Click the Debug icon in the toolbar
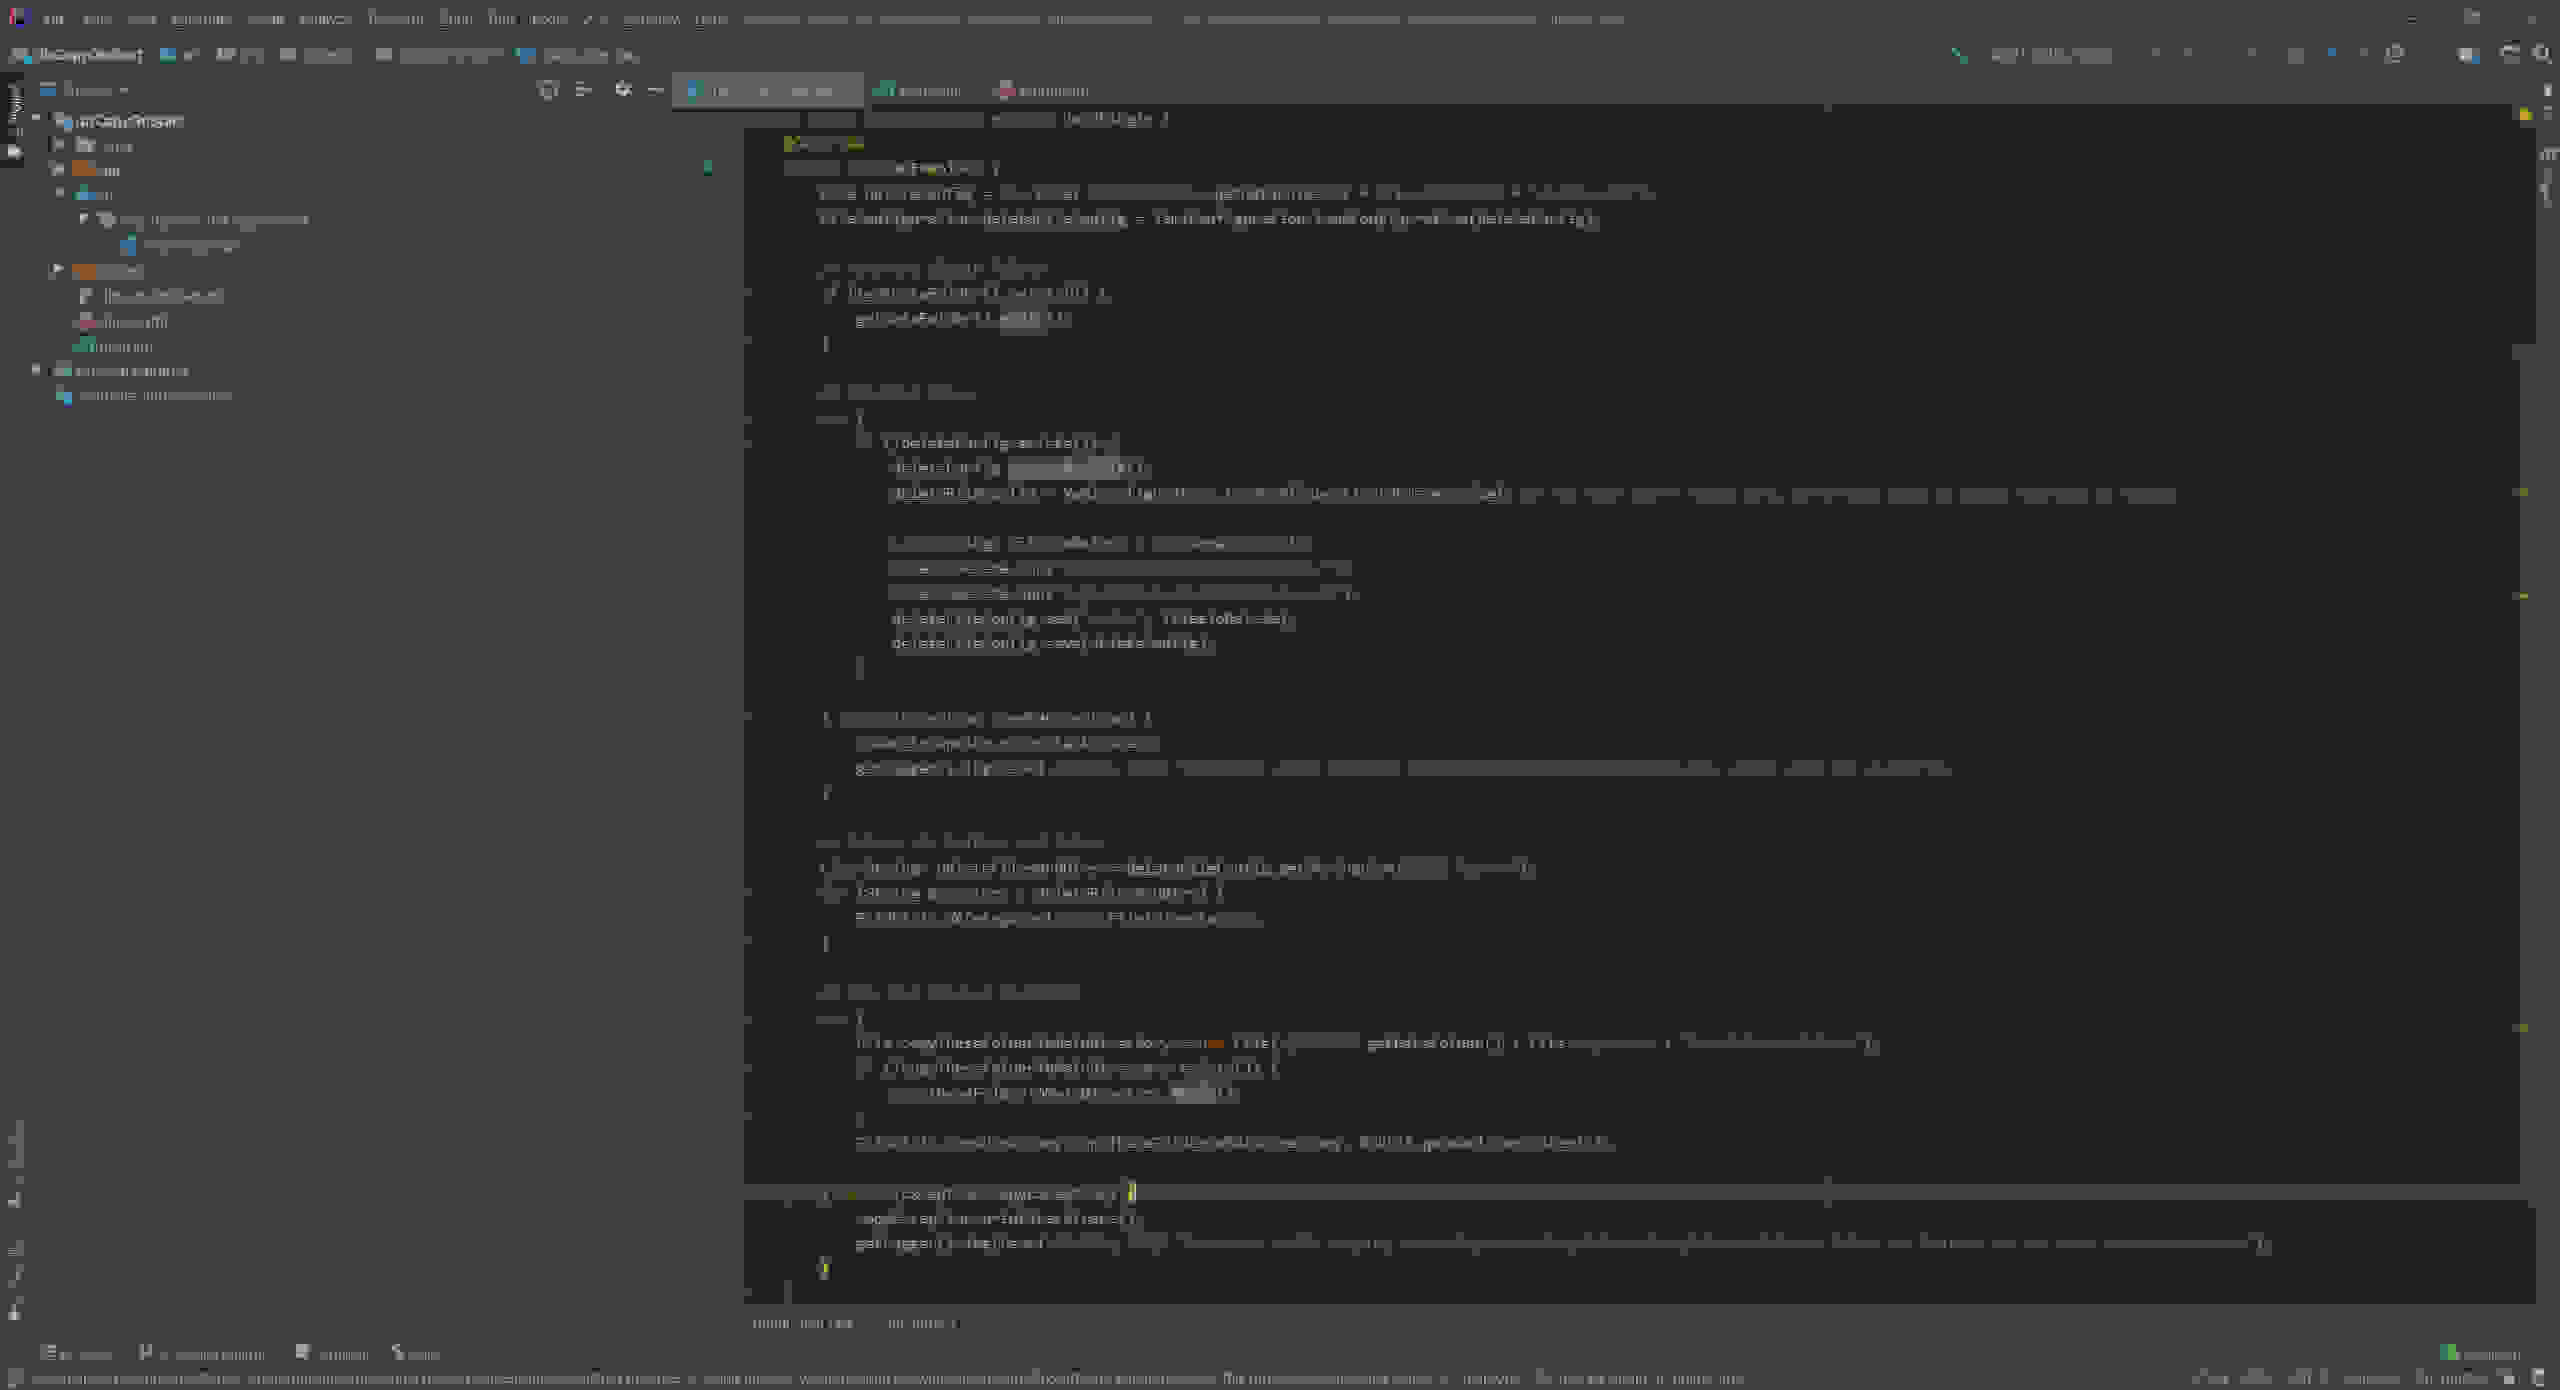This screenshot has height=1390, width=2560. tap(2189, 55)
